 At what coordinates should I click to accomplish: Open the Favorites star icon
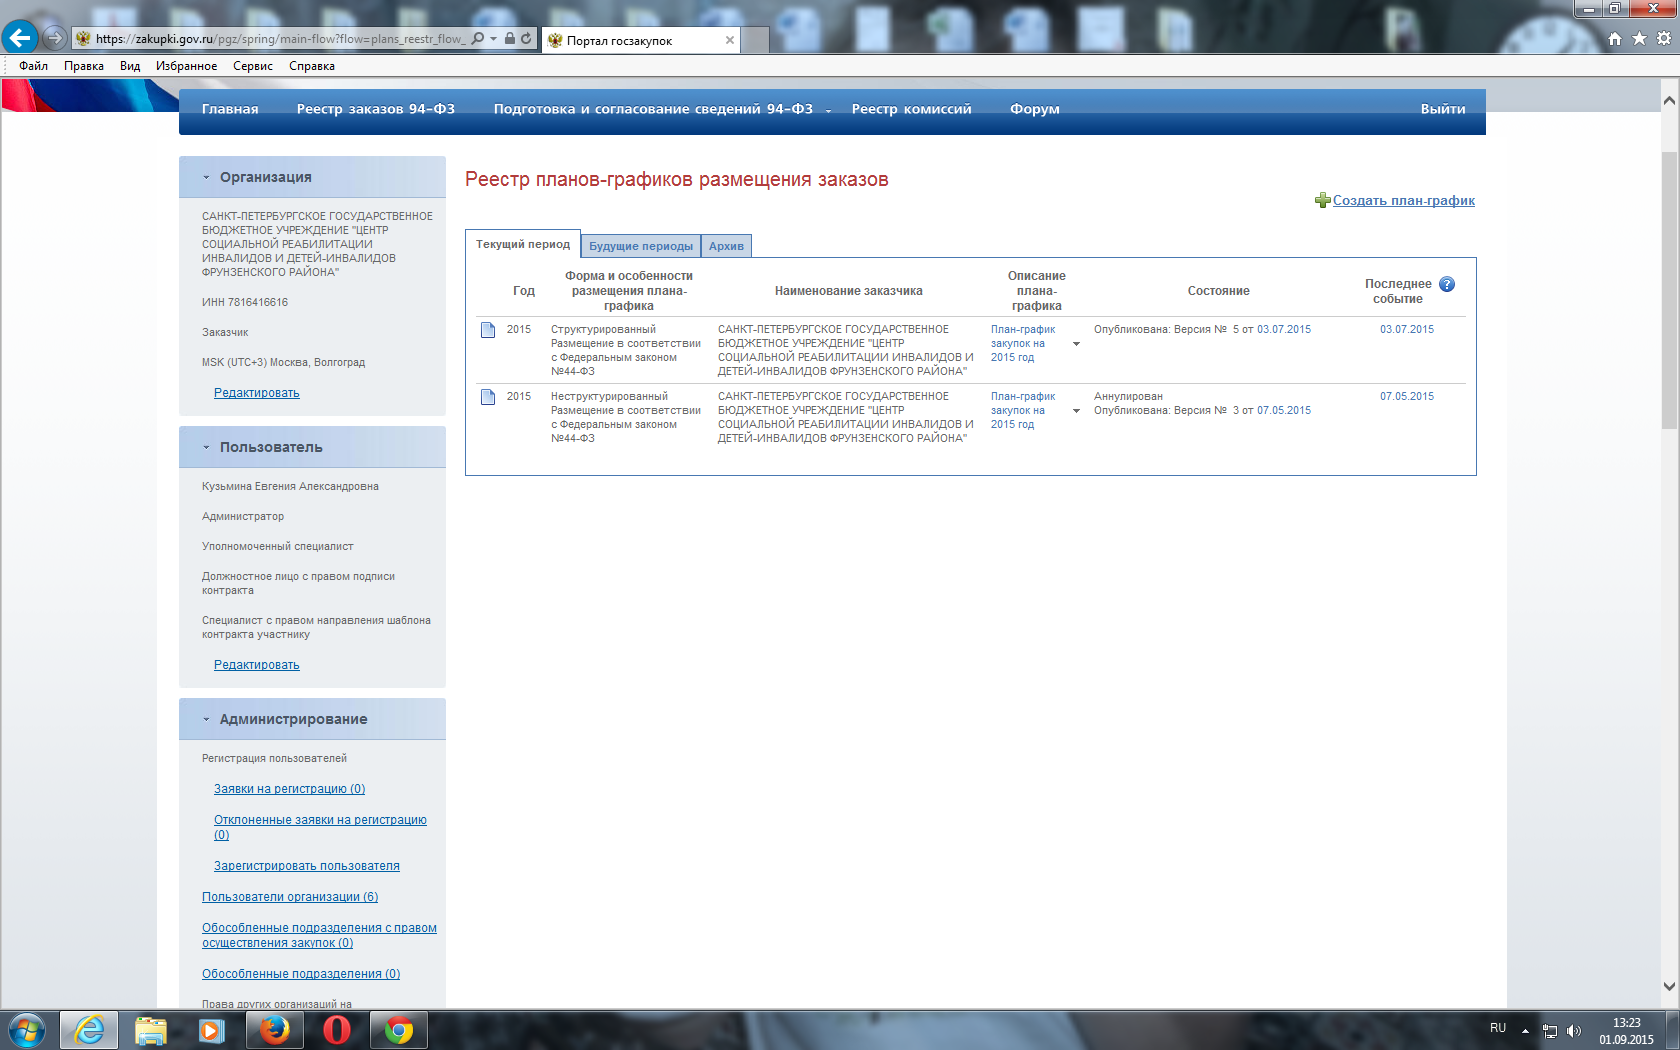1639,39
